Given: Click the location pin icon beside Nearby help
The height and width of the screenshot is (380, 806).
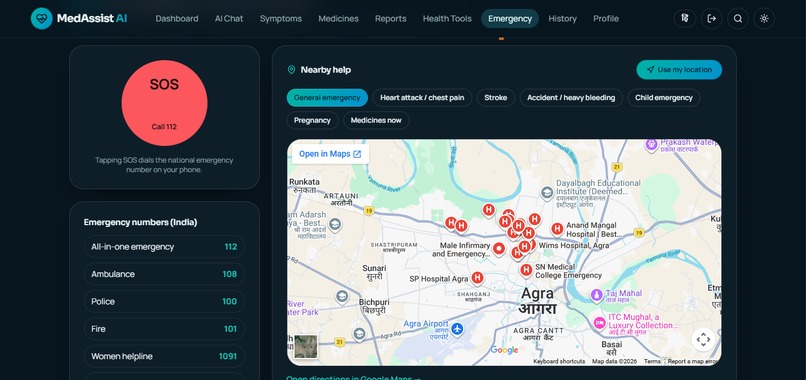Looking at the screenshot, I should [291, 69].
